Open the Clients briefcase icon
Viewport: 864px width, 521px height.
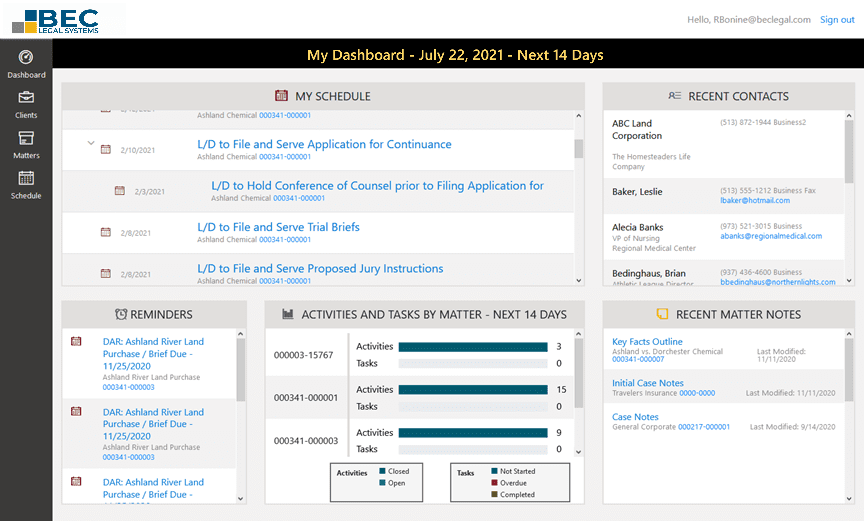click(26, 97)
